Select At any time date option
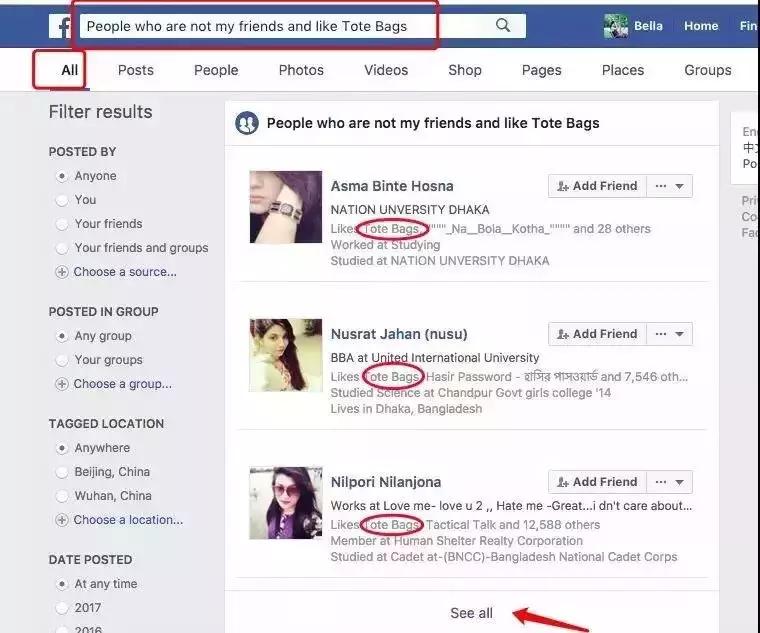This screenshot has height=633, width=760. [x=62, y=584]
